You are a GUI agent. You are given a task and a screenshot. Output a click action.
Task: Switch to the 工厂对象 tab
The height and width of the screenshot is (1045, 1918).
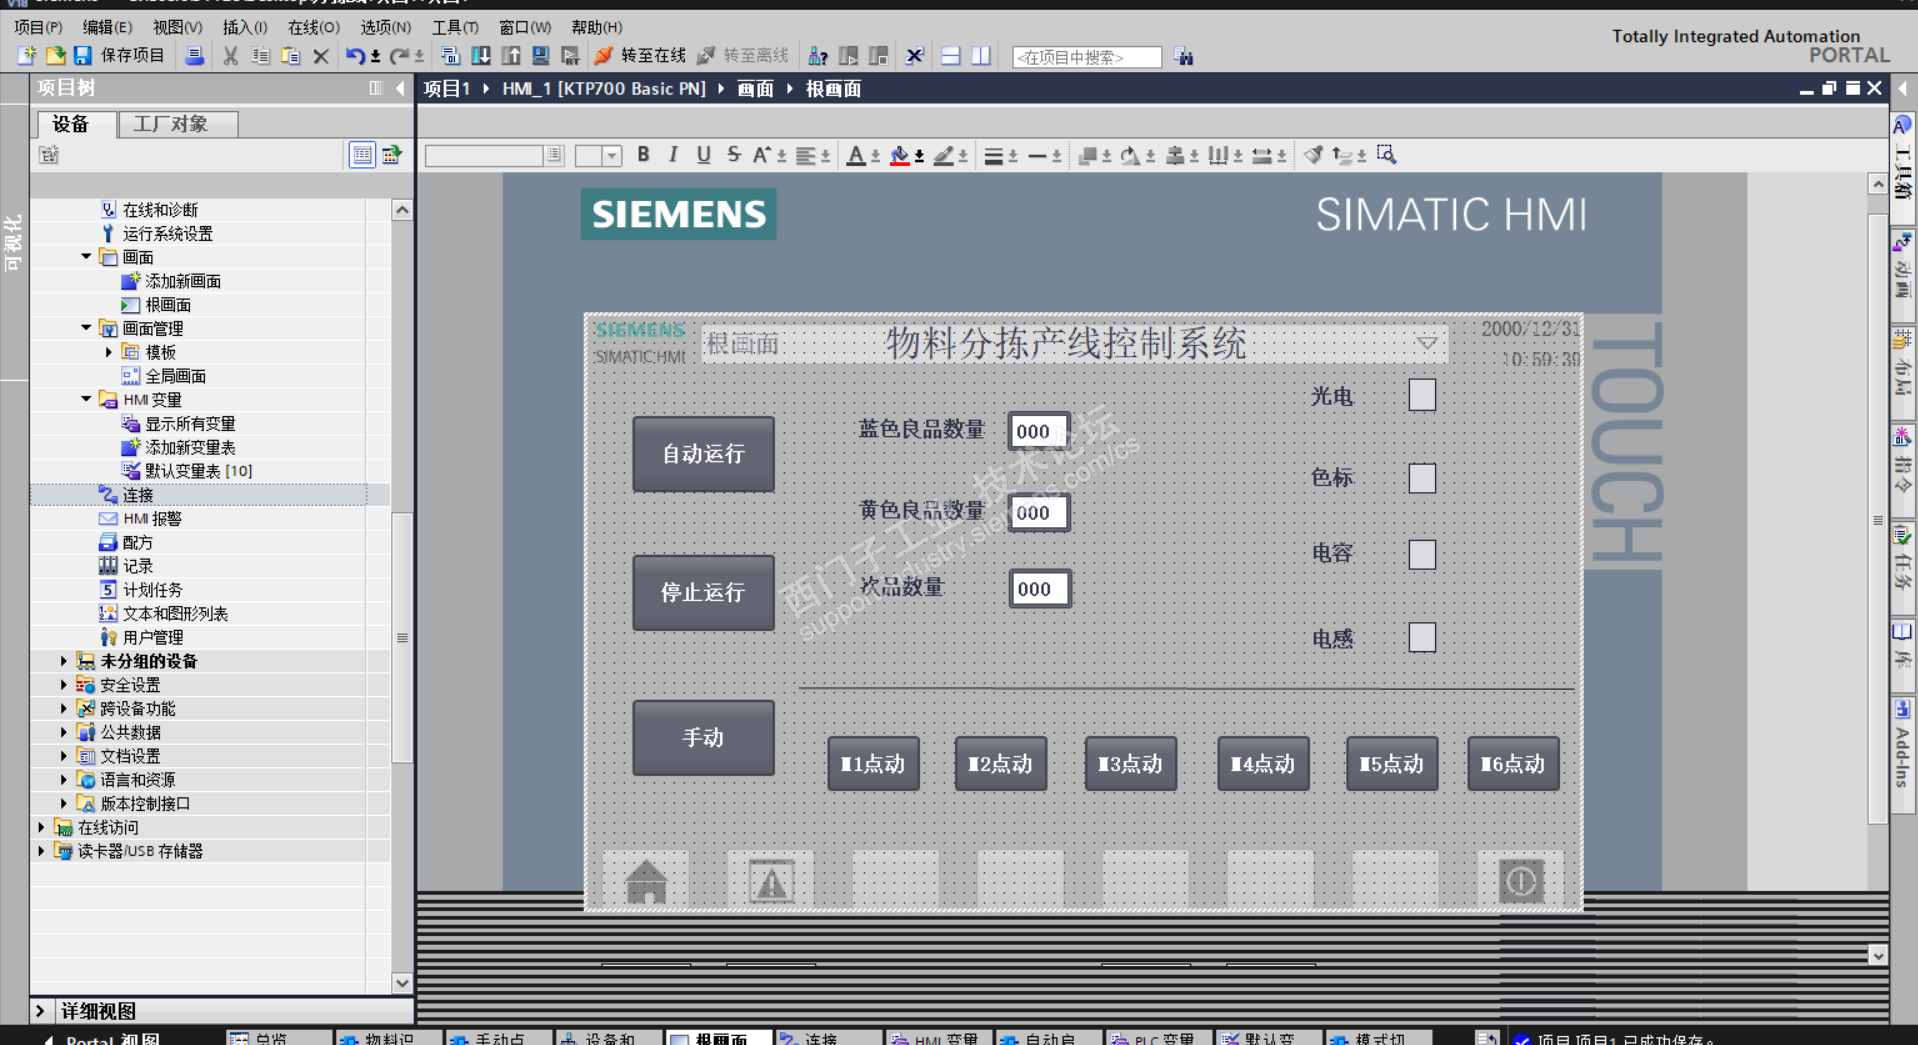(178, 124)
